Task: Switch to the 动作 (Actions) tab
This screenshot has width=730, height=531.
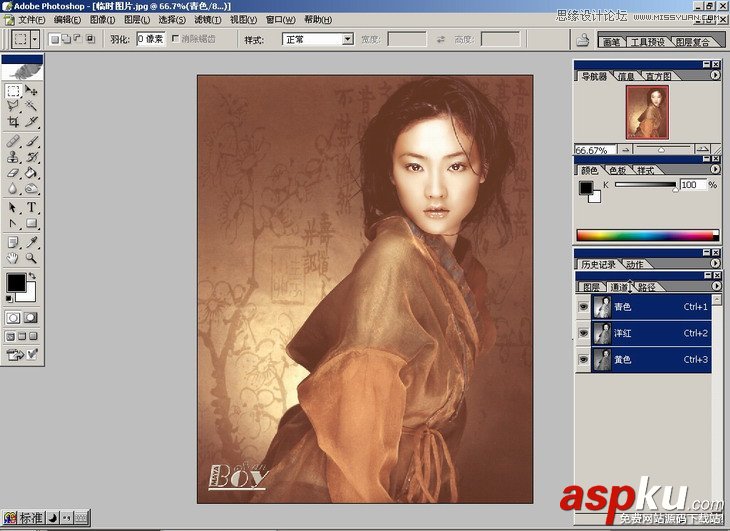Action: click(x=634, y=264)
